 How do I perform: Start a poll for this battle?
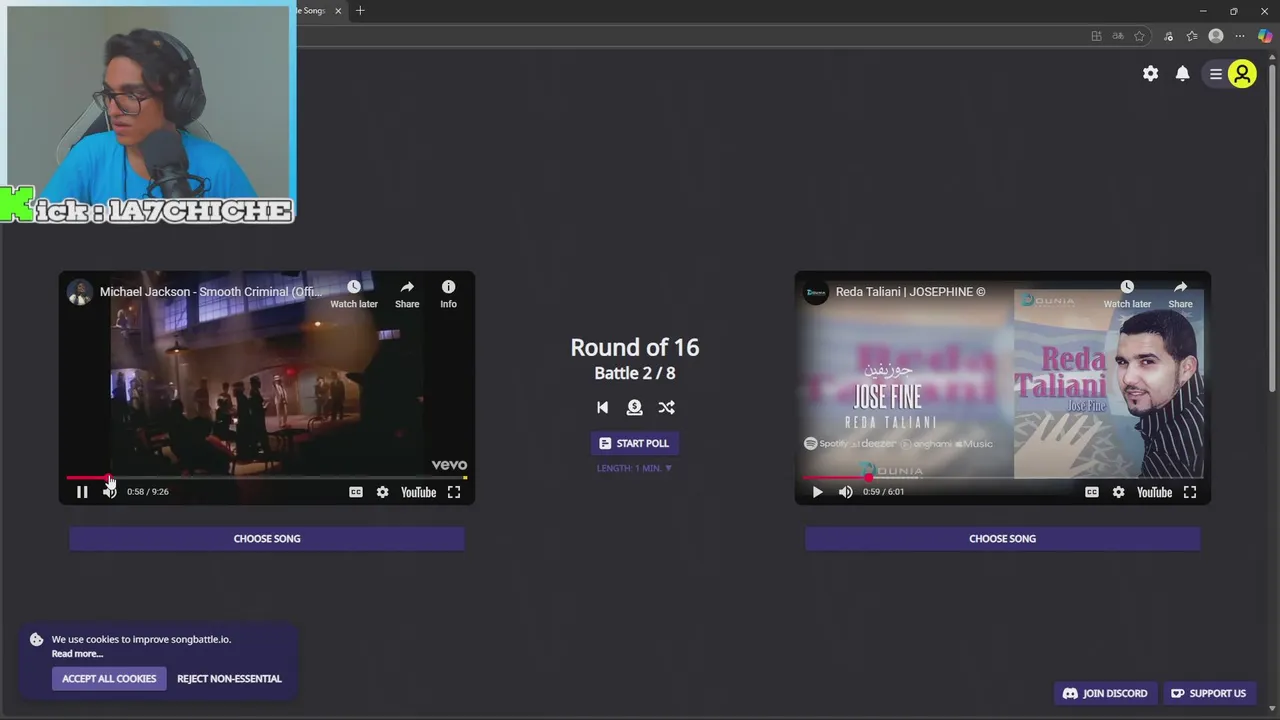pyautogui.click(x=634, y=443)
